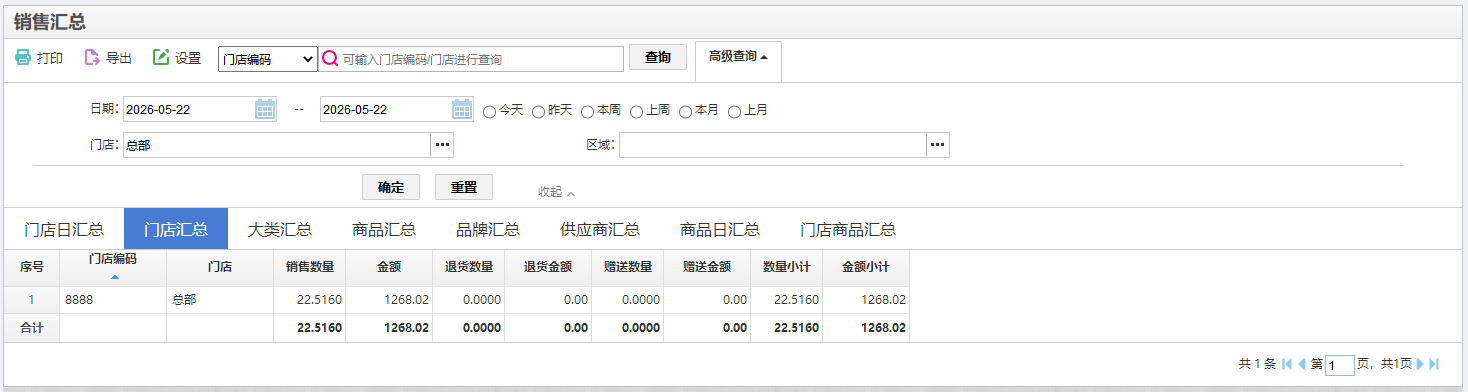Go to the previous page

[x=1302, y=364]
